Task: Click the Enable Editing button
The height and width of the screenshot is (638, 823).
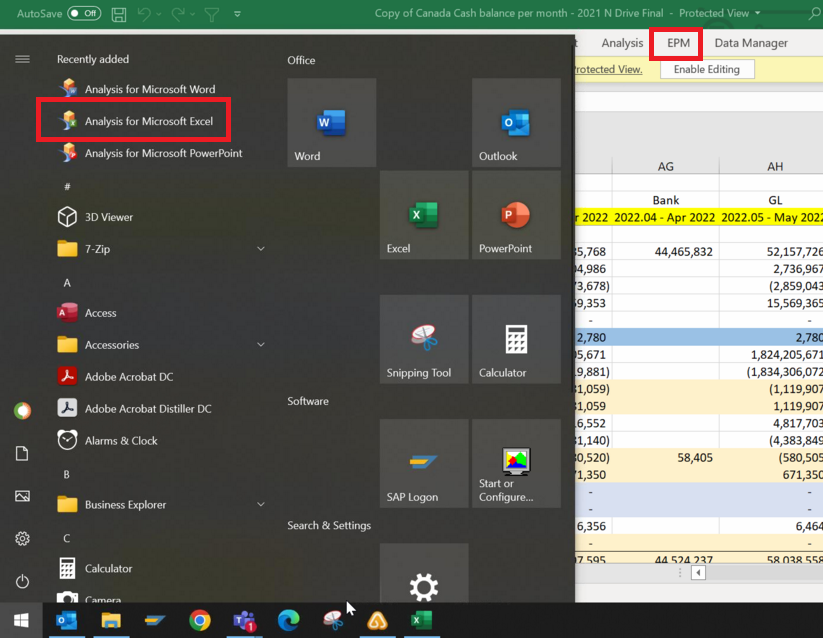Action: tap(706, 69)
